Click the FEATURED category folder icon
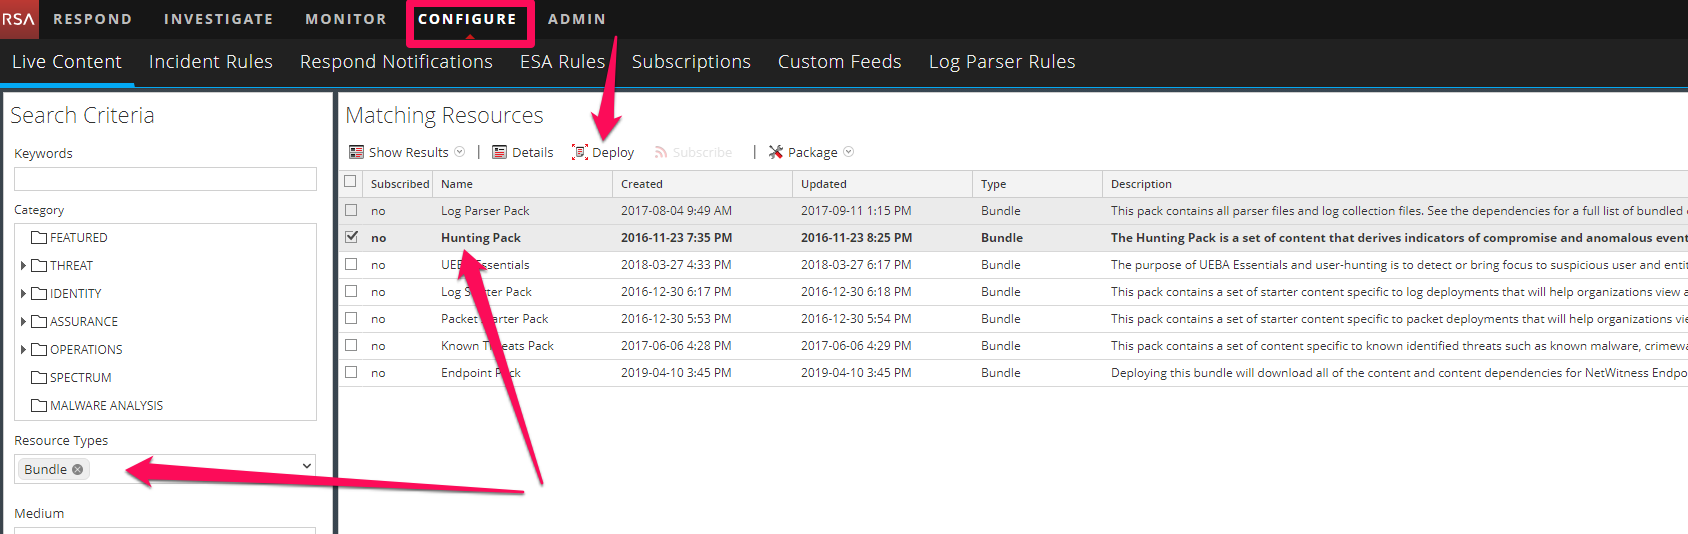Image resolution: width=1688 pixels, height=534 pixels. point(39,238)
